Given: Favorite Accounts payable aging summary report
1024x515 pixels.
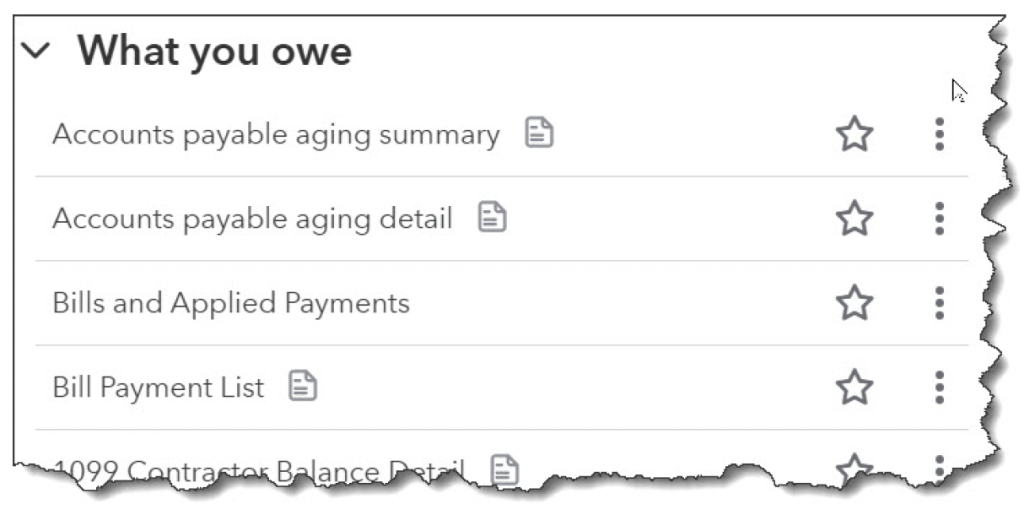Looking at the screenshot, I should coord(854,134).
